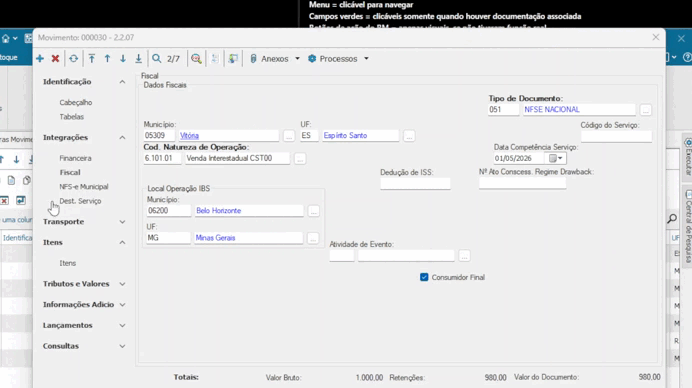Open the Dest. Serviço menu item
The height and width of the screenshot is (388, 692).
(80, 201)
